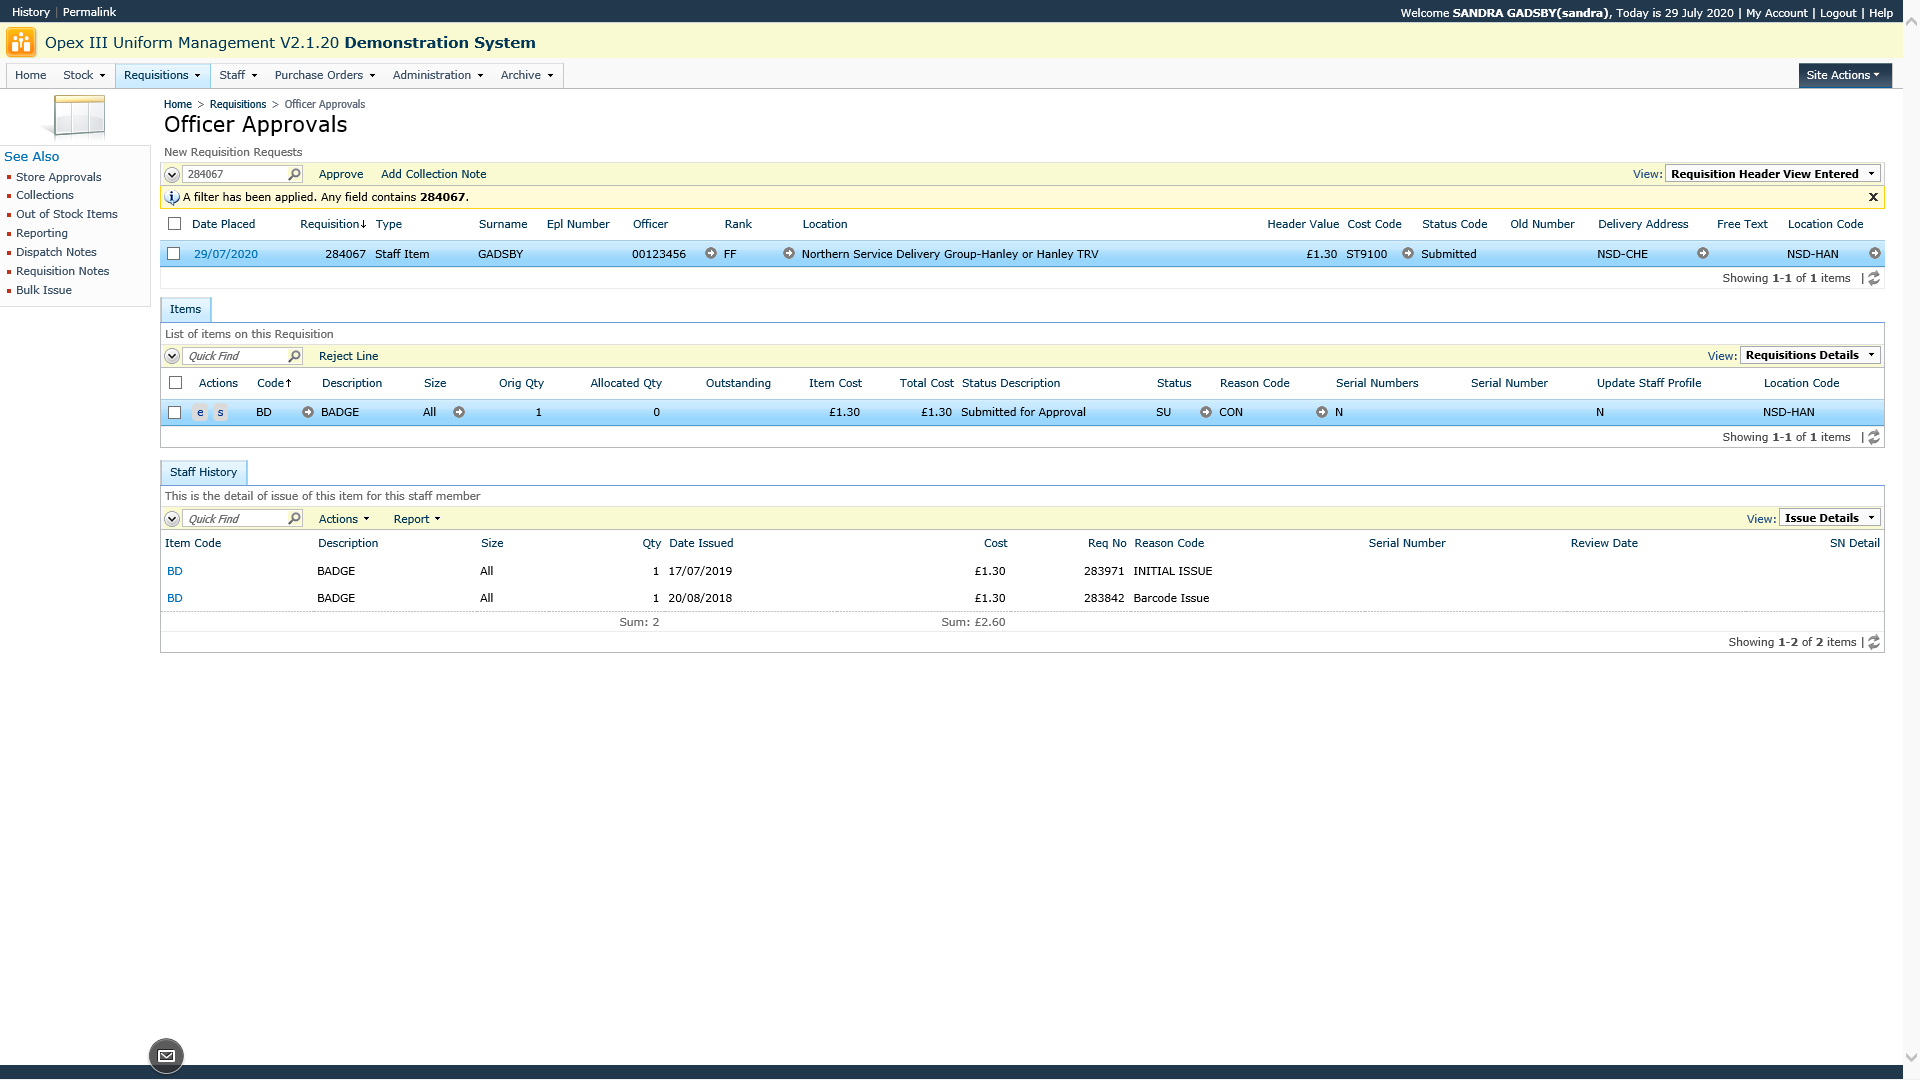Image resolution: width=1920 pixels, height=1080 pixels.
Task: Open the Purchase Orders menu
Action: coord(324,75)
